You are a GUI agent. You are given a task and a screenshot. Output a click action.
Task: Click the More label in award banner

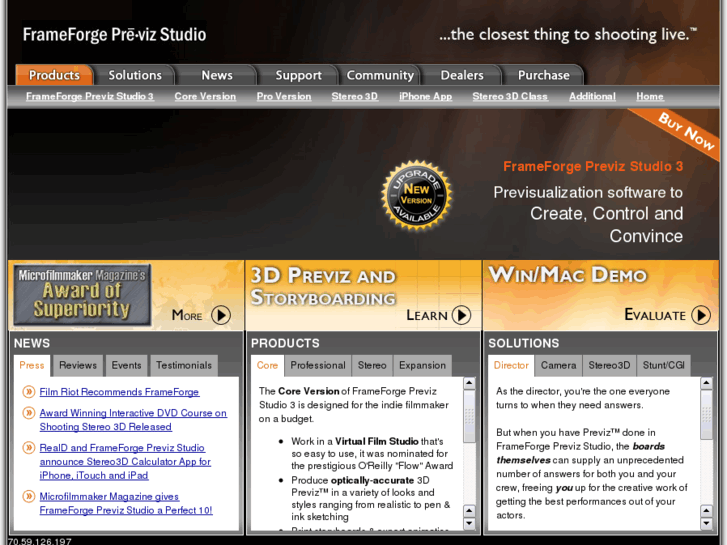click(187, 315)
